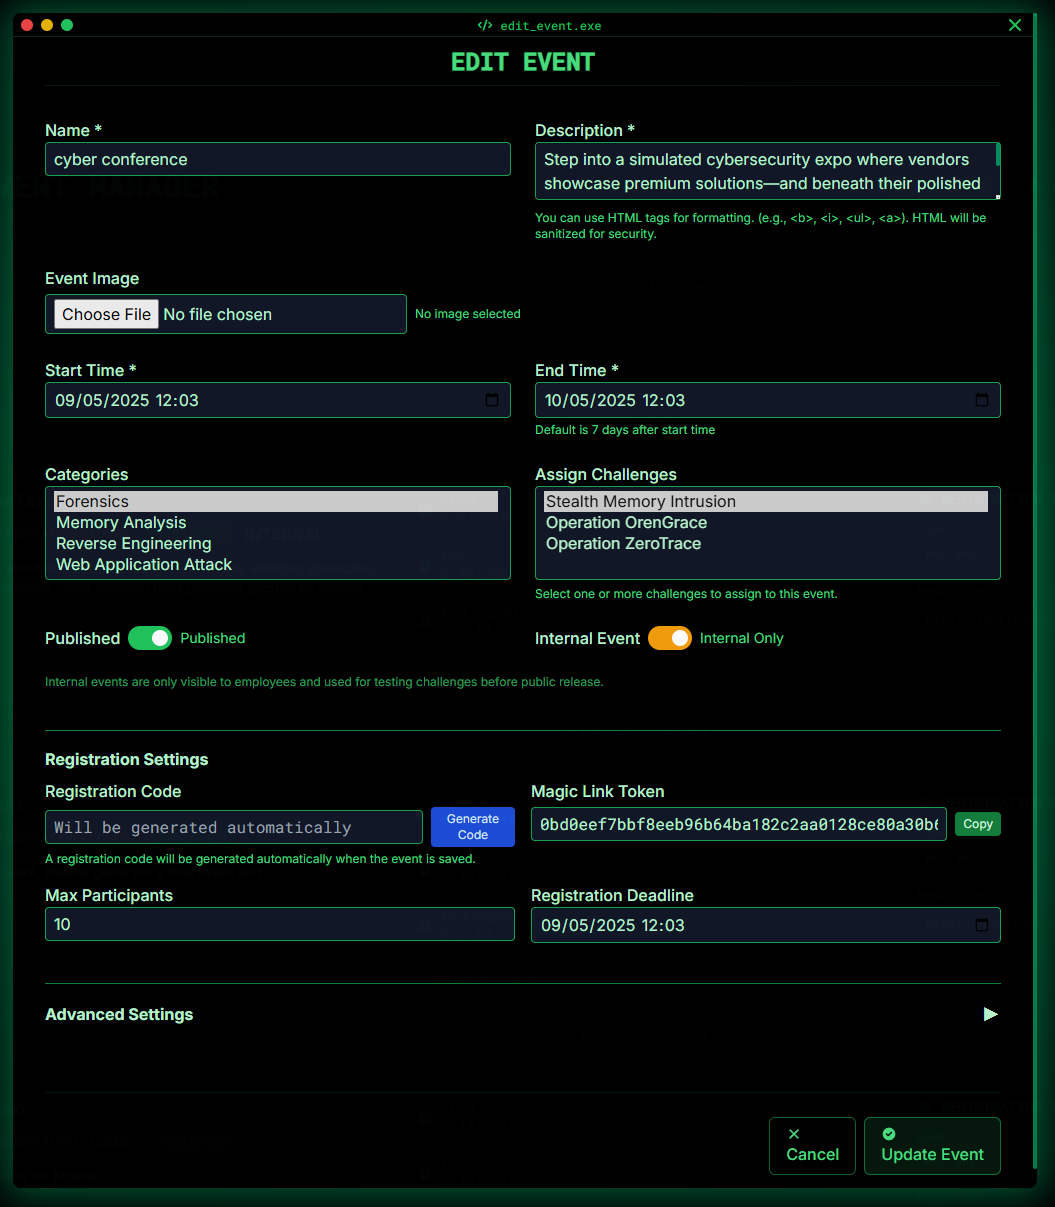Click 'Internal Only' label
The width and height of the screenshot is (1055, 1207).
point(742,638)
